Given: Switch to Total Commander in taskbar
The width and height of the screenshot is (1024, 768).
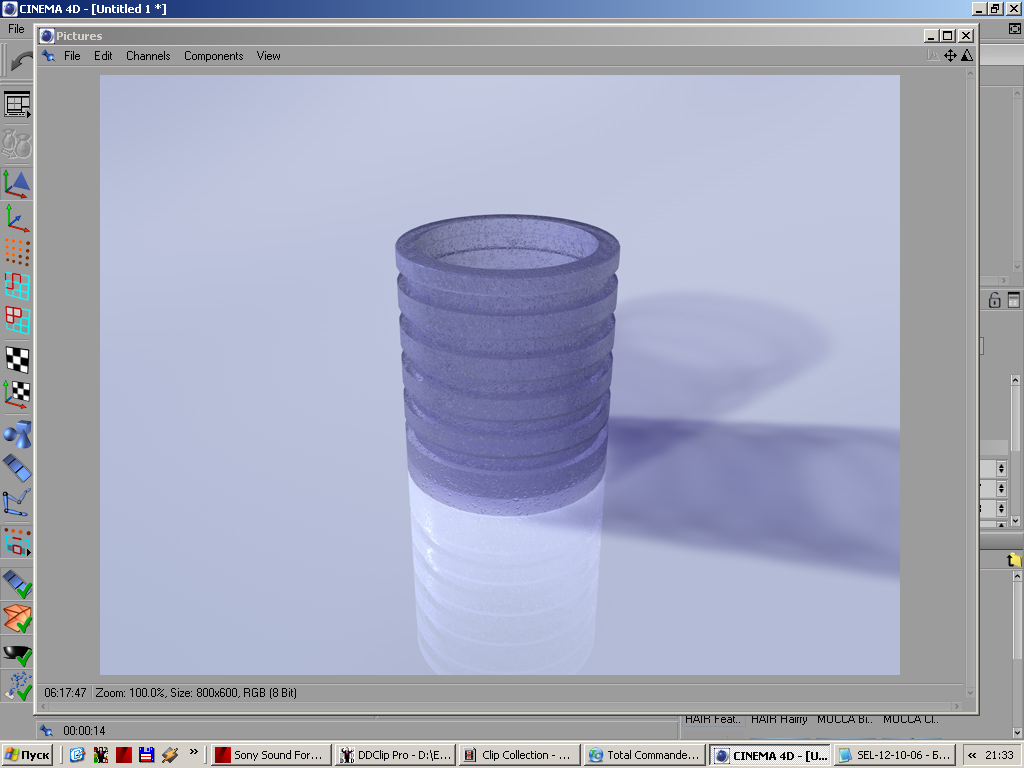Looking at the screenshot, I should (643, 756).
